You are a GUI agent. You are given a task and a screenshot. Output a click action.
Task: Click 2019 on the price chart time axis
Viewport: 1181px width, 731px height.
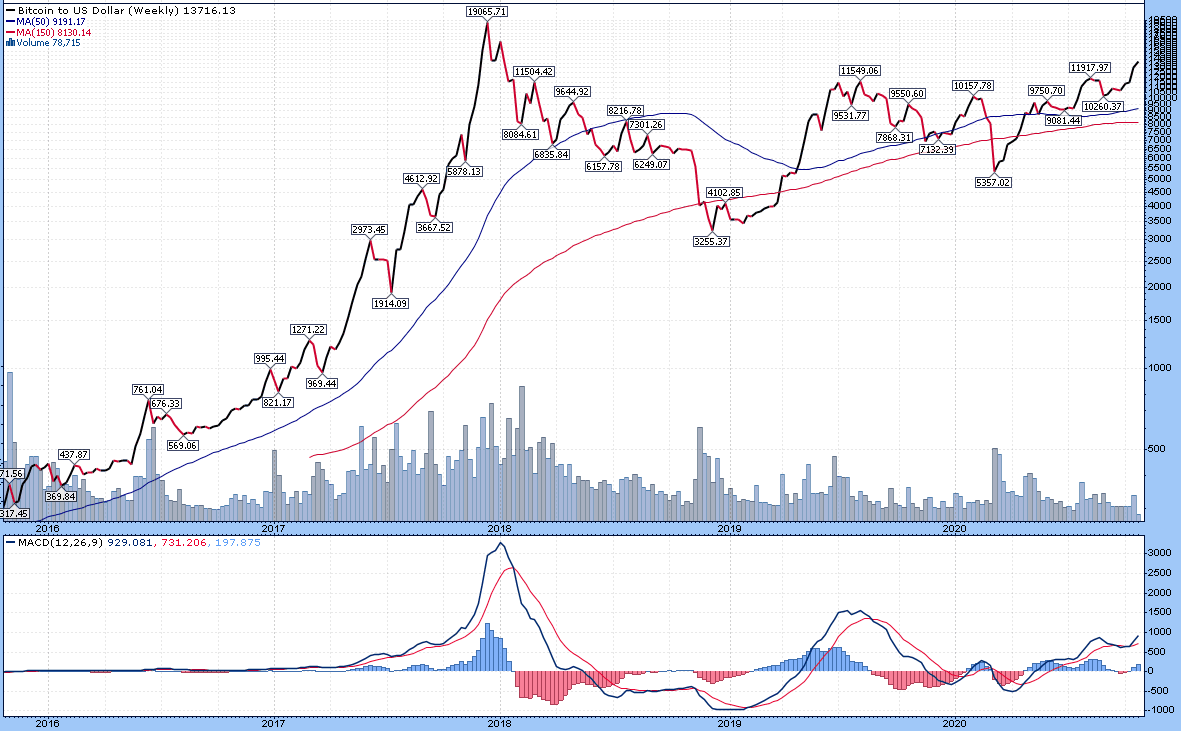730,528
